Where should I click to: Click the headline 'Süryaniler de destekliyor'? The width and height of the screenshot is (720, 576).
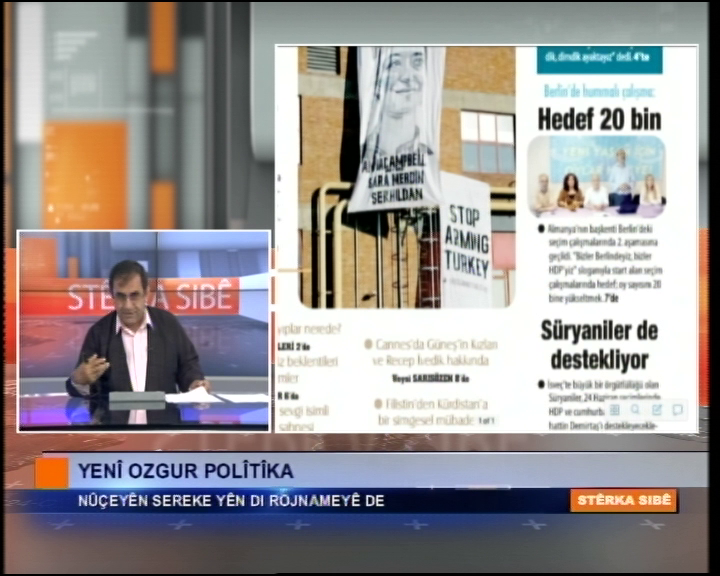click(599, 345)
